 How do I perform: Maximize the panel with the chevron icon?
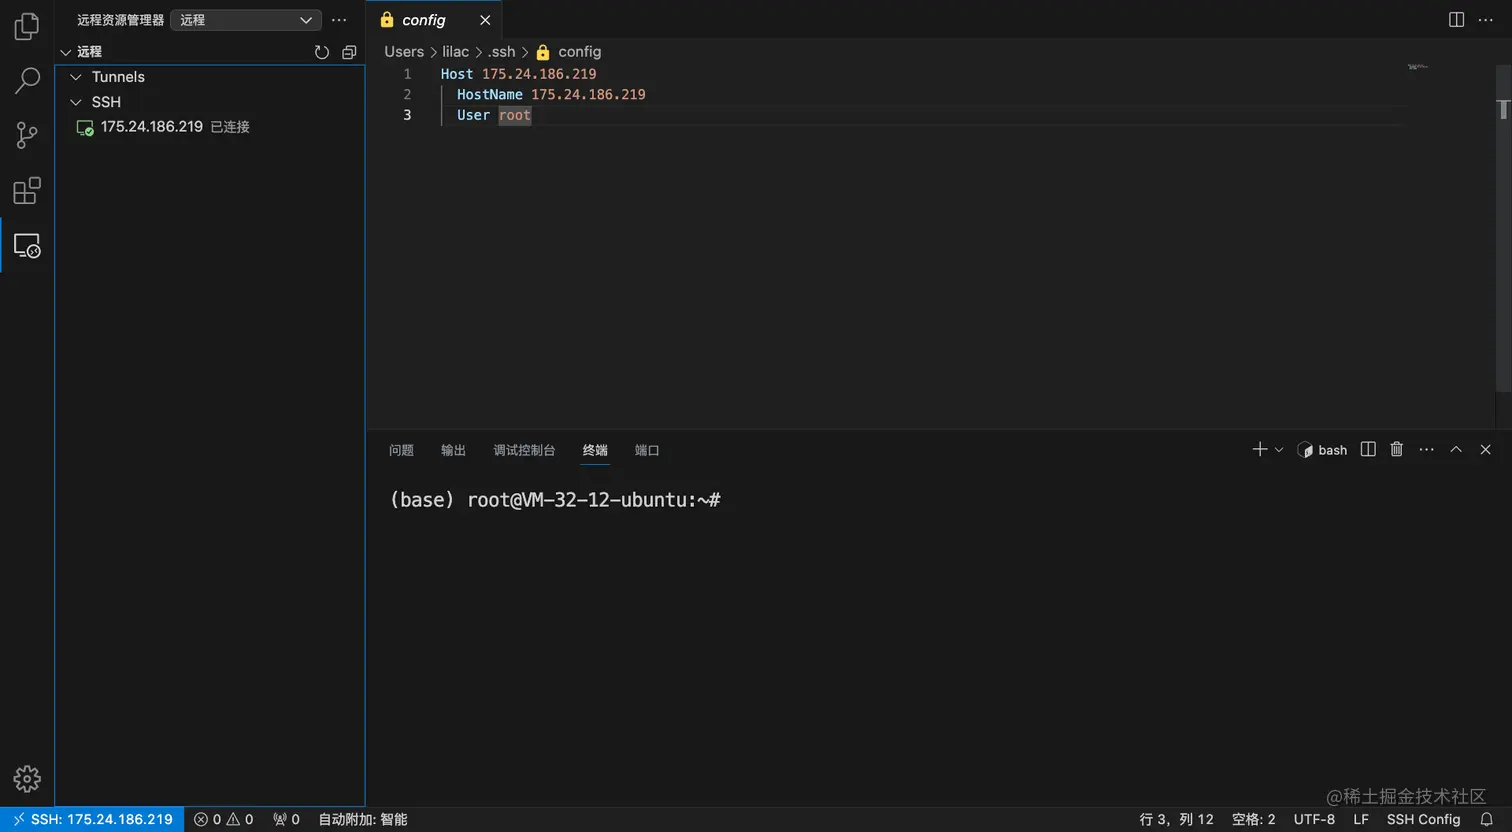(x=1455, y=449)
